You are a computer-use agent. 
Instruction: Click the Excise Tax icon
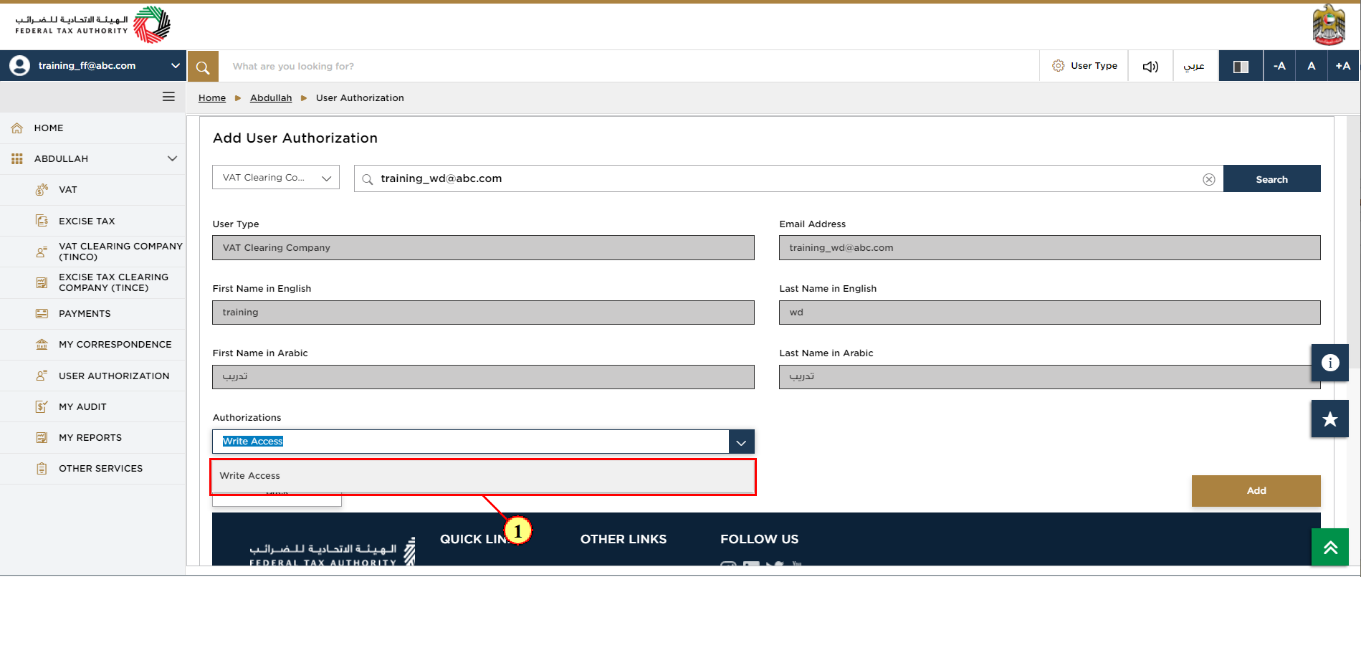pos(41,221)
